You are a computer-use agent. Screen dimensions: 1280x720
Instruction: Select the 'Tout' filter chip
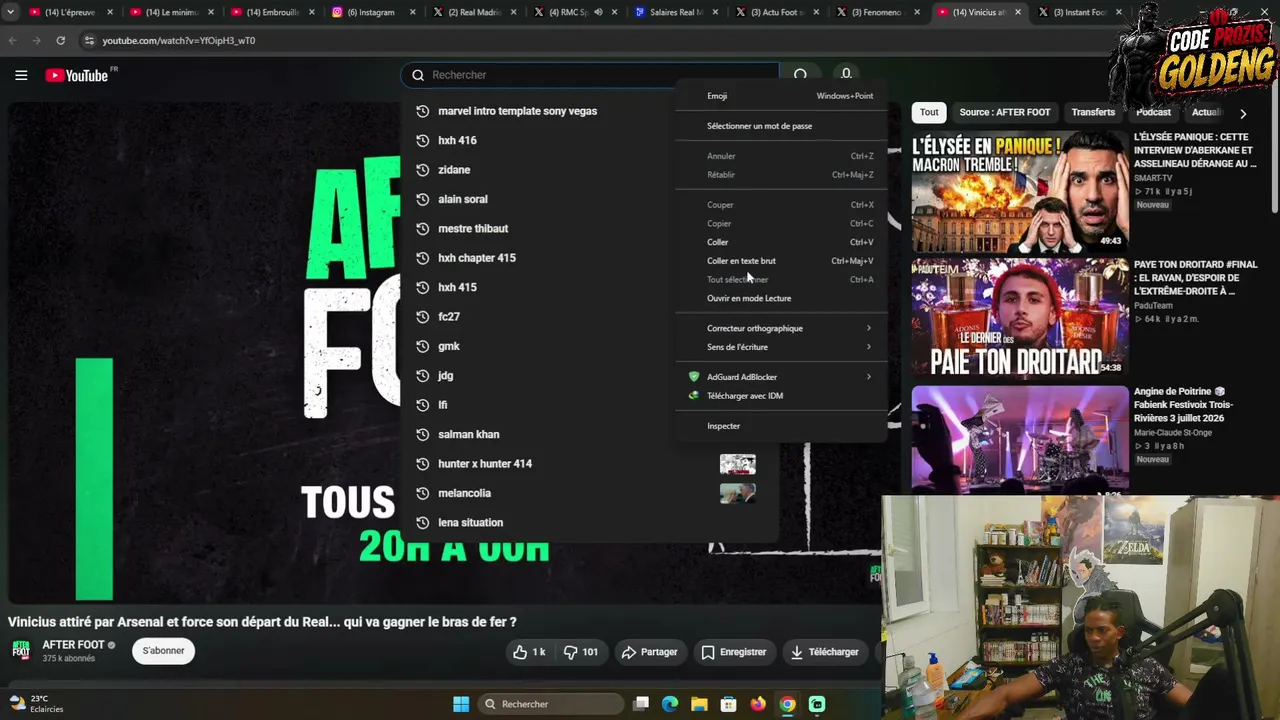pos(929,113)
